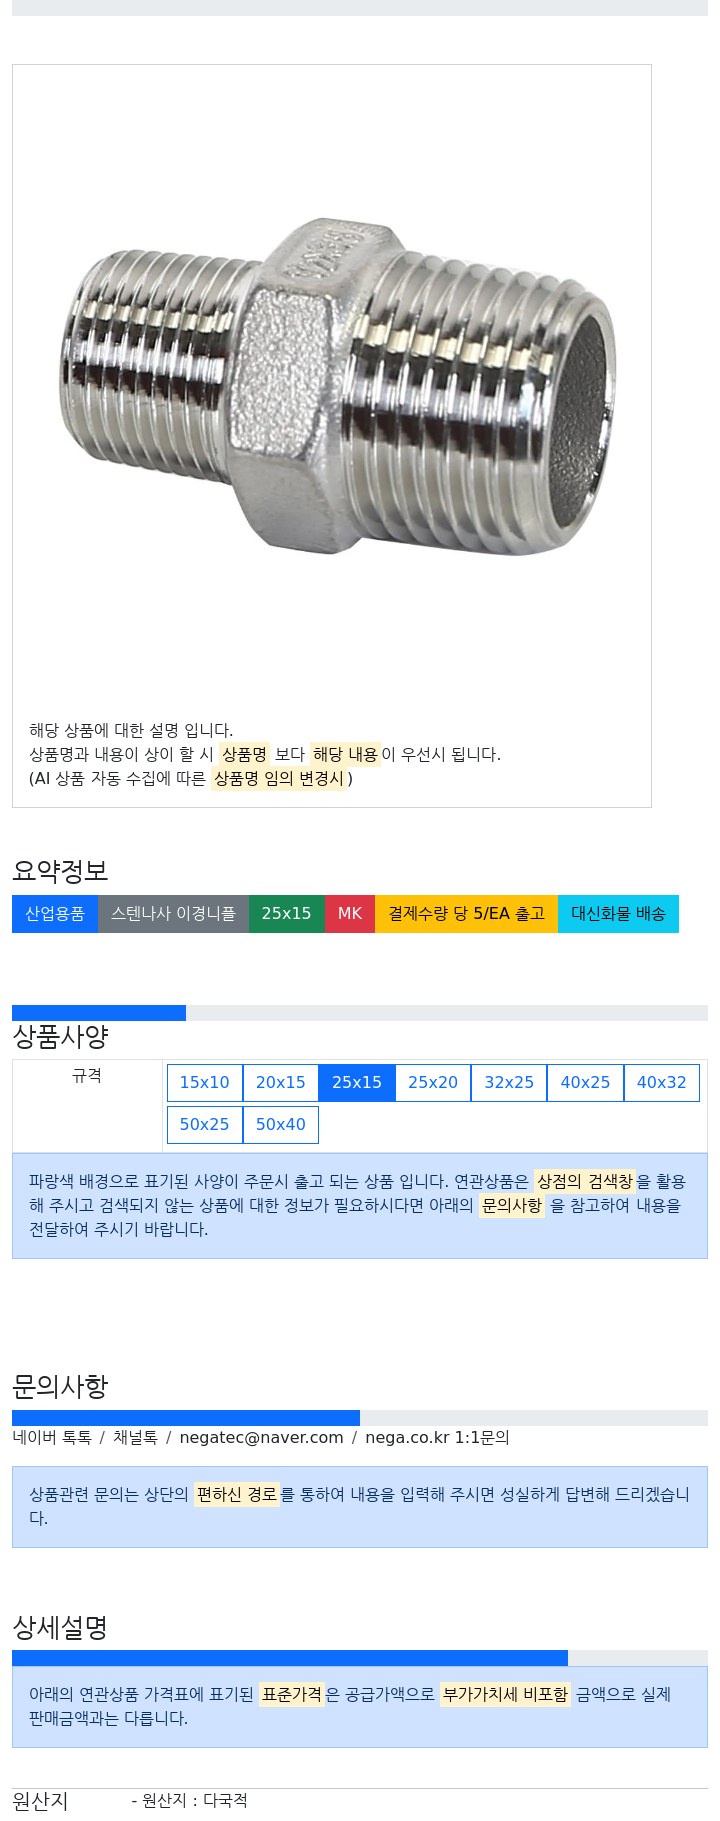Screen dimensions: 720x1821
Task: Select the 15x10 size option
Action: [x=204, y=1083]
